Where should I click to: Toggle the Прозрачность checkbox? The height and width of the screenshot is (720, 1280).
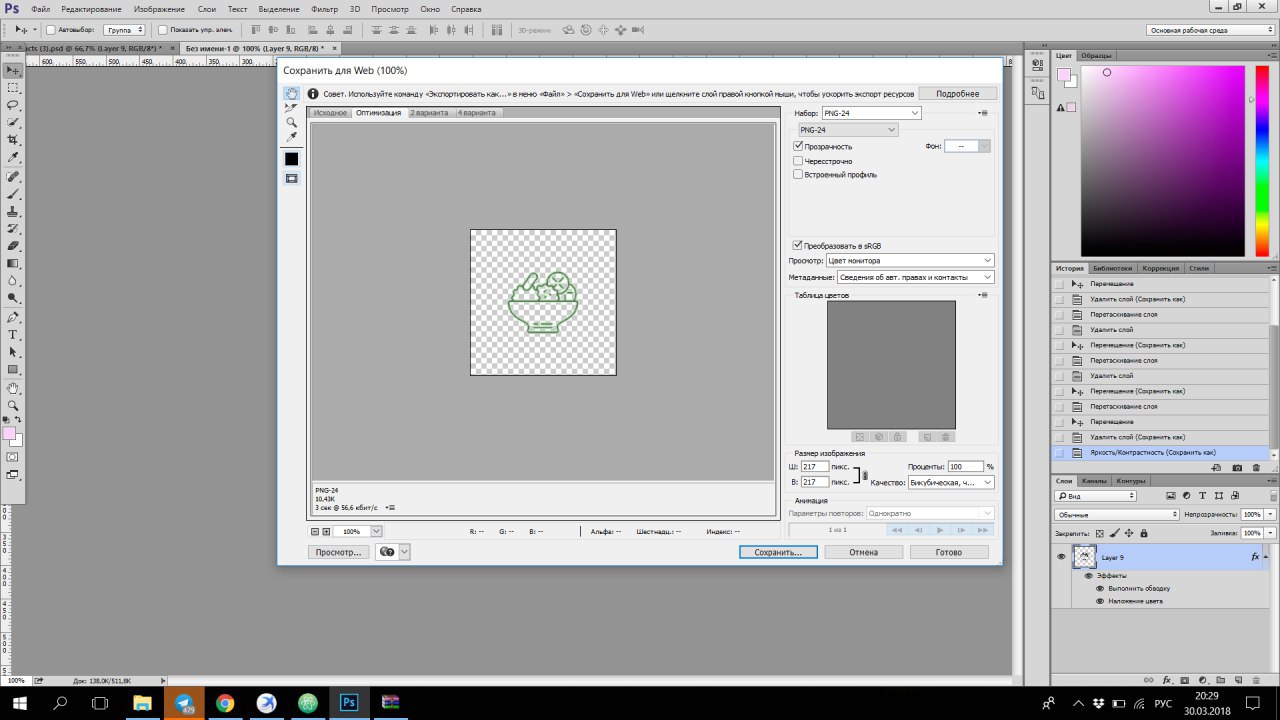click(798, 146)
